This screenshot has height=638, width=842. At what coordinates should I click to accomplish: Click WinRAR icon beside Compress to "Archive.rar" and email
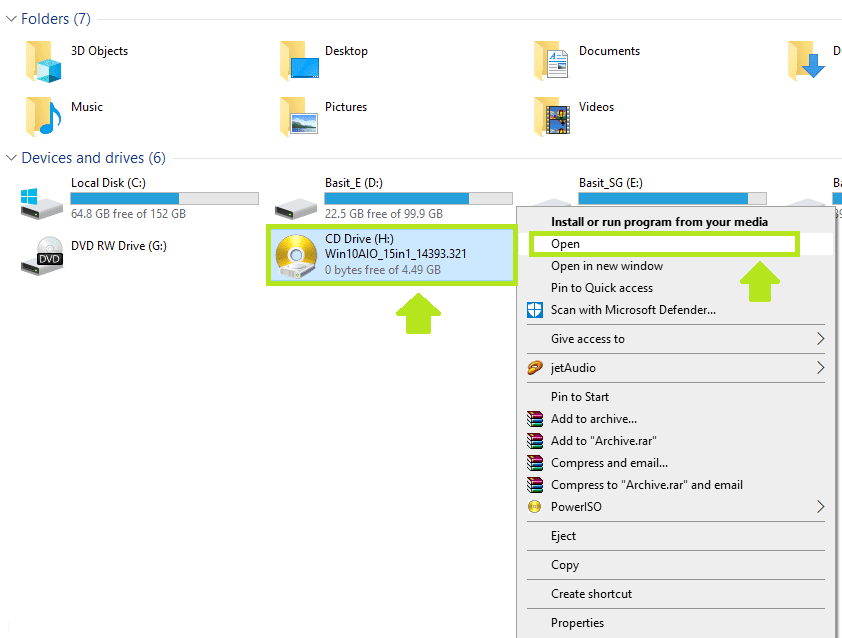(535, 485)
